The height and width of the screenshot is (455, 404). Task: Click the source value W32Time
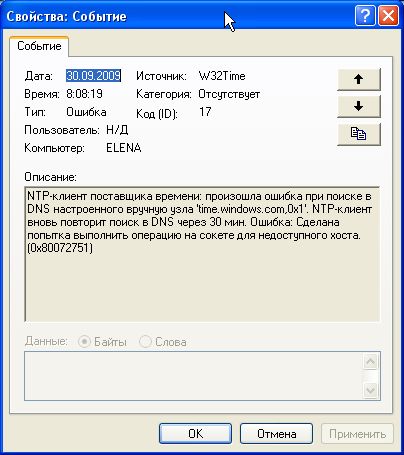(x=222, y=76)
